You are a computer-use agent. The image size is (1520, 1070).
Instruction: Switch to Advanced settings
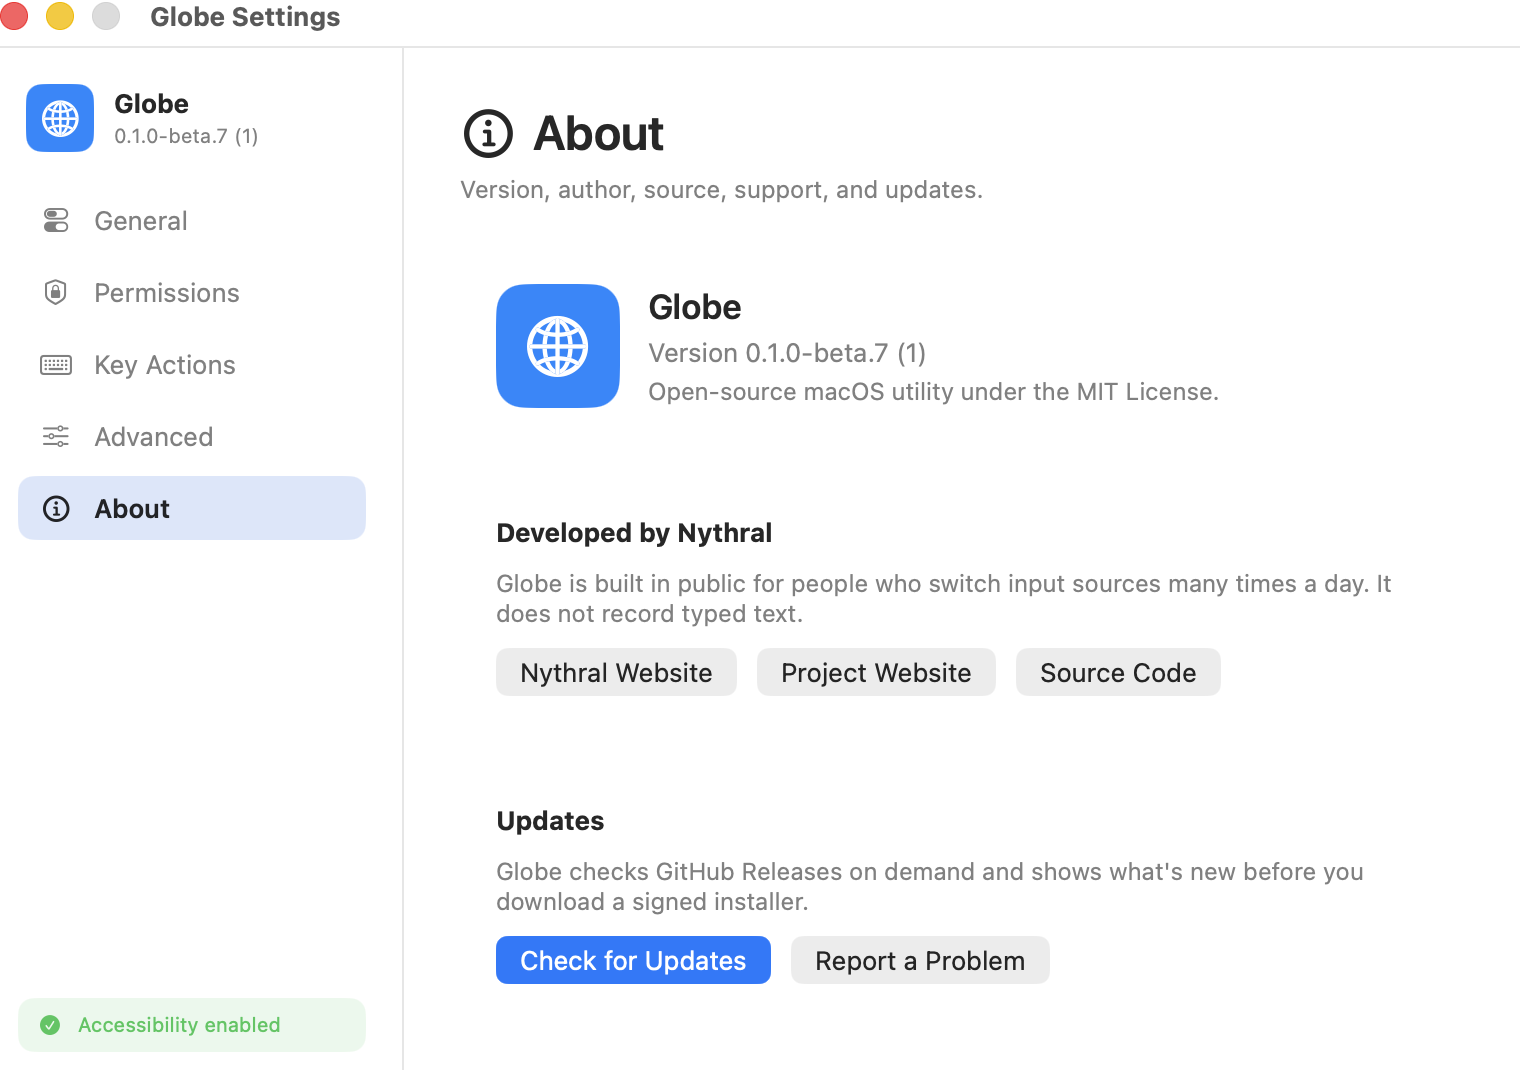192,437
